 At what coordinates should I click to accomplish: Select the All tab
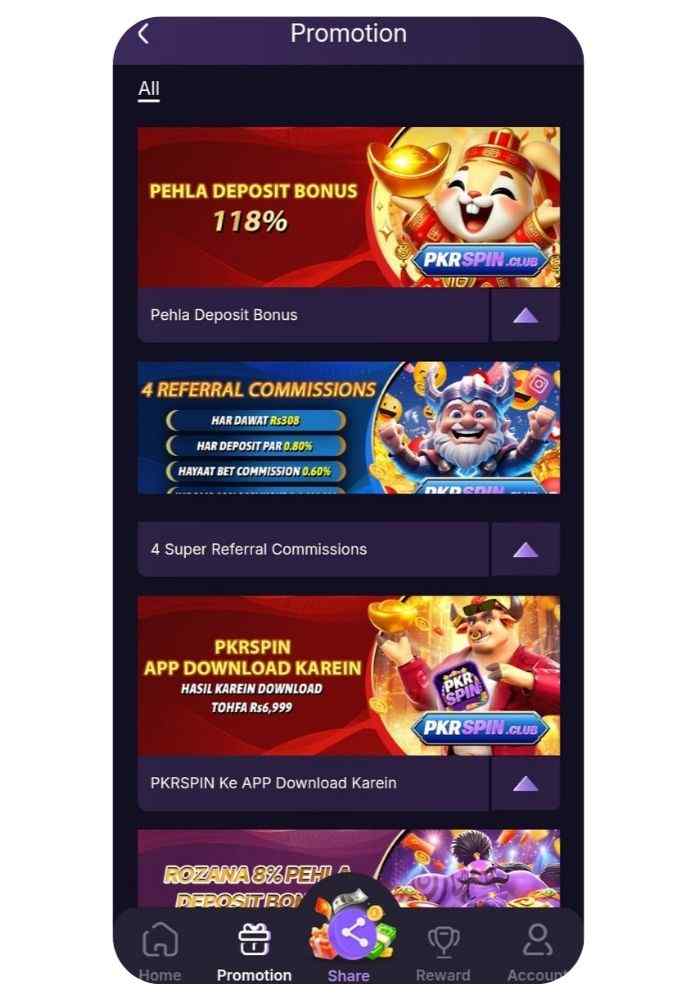[149, 89]
